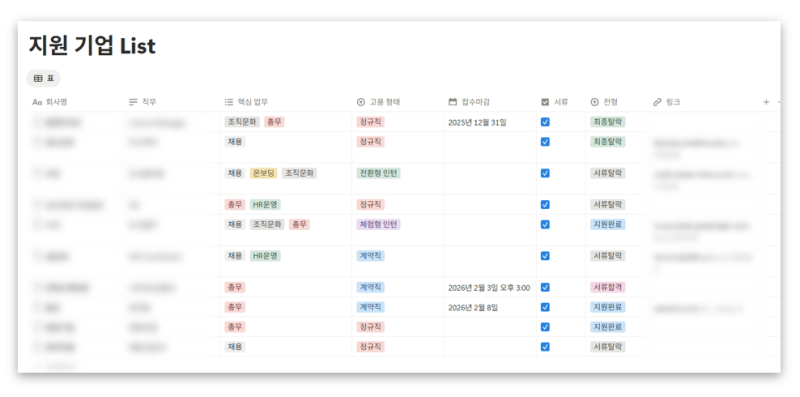
Task: Uncheck 서류 in the 체험형 인턴 row
Action: coord(545,225)
